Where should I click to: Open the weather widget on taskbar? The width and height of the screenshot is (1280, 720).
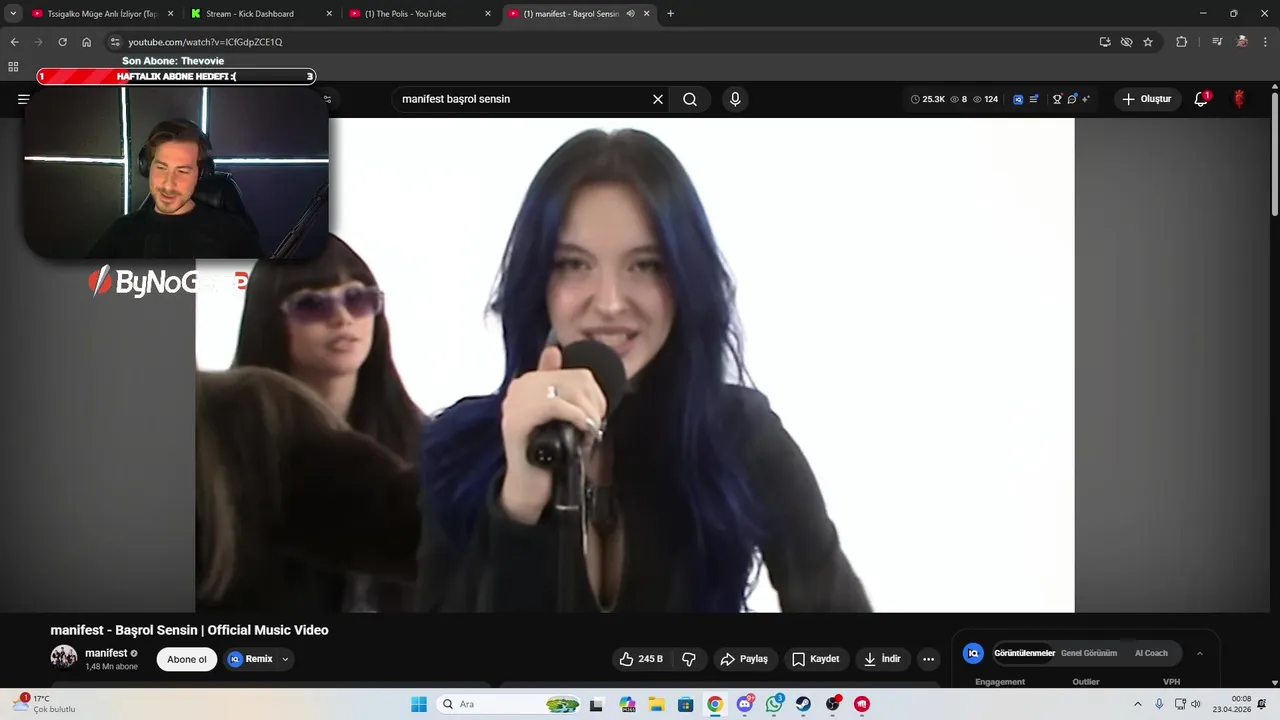click(x=45, y=704)
